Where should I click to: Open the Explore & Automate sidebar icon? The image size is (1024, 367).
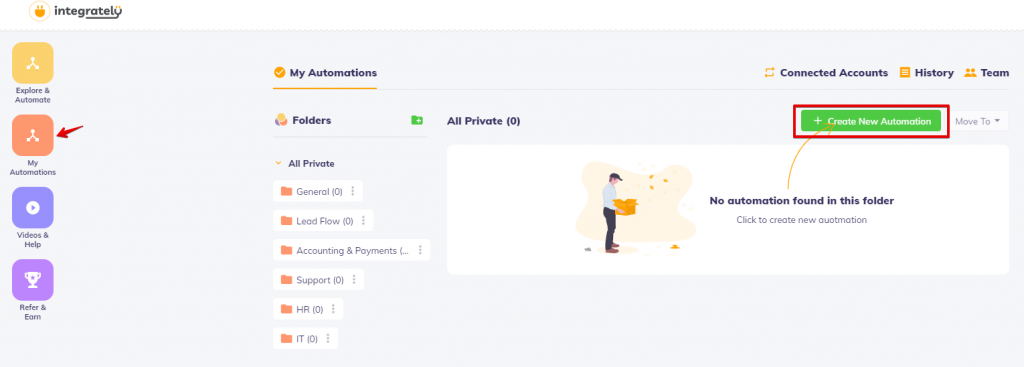tap(33, 63)
